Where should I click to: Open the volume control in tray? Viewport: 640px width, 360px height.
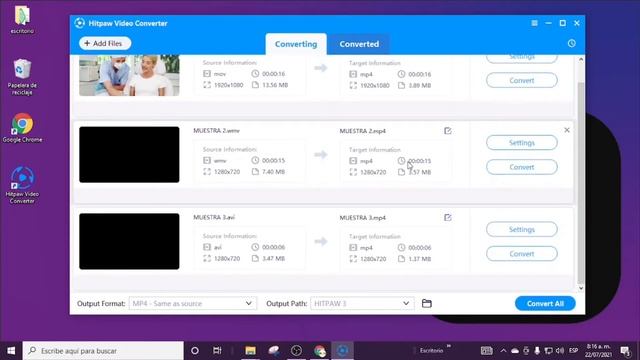[560, 351]
